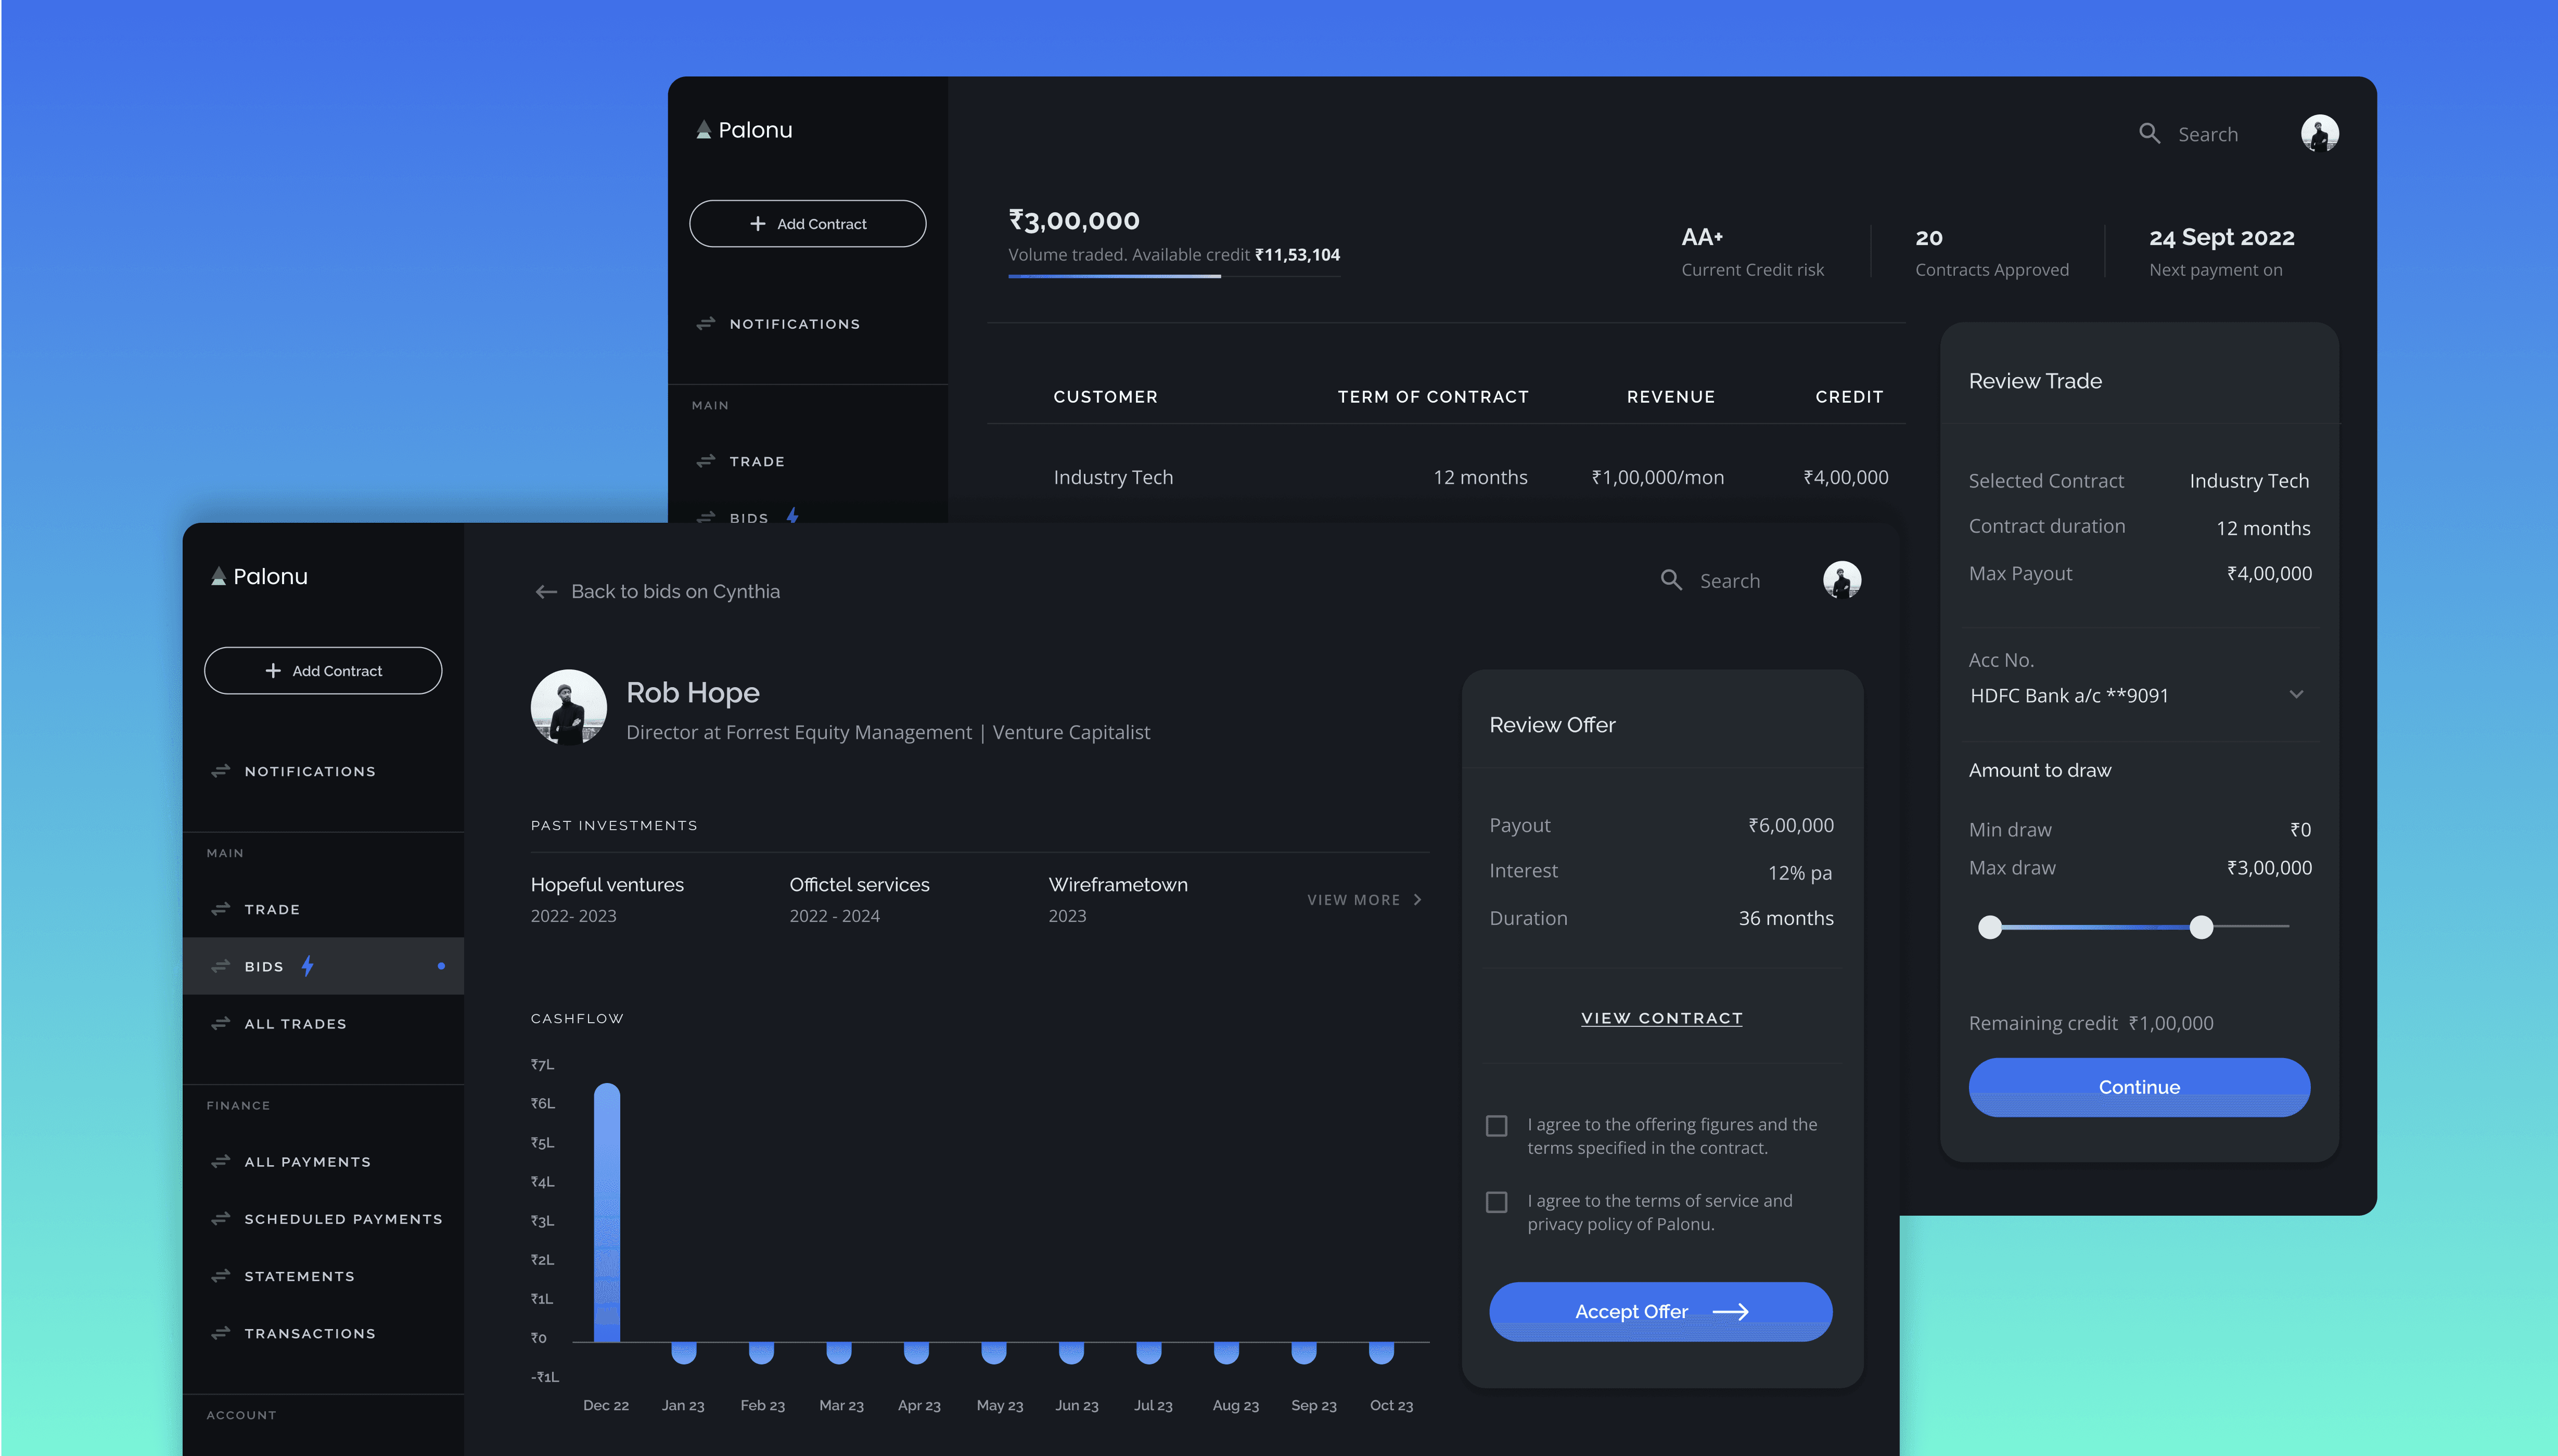Open the user avatar in the back window header
2558x1456 pixels.
pos(2320,133)
